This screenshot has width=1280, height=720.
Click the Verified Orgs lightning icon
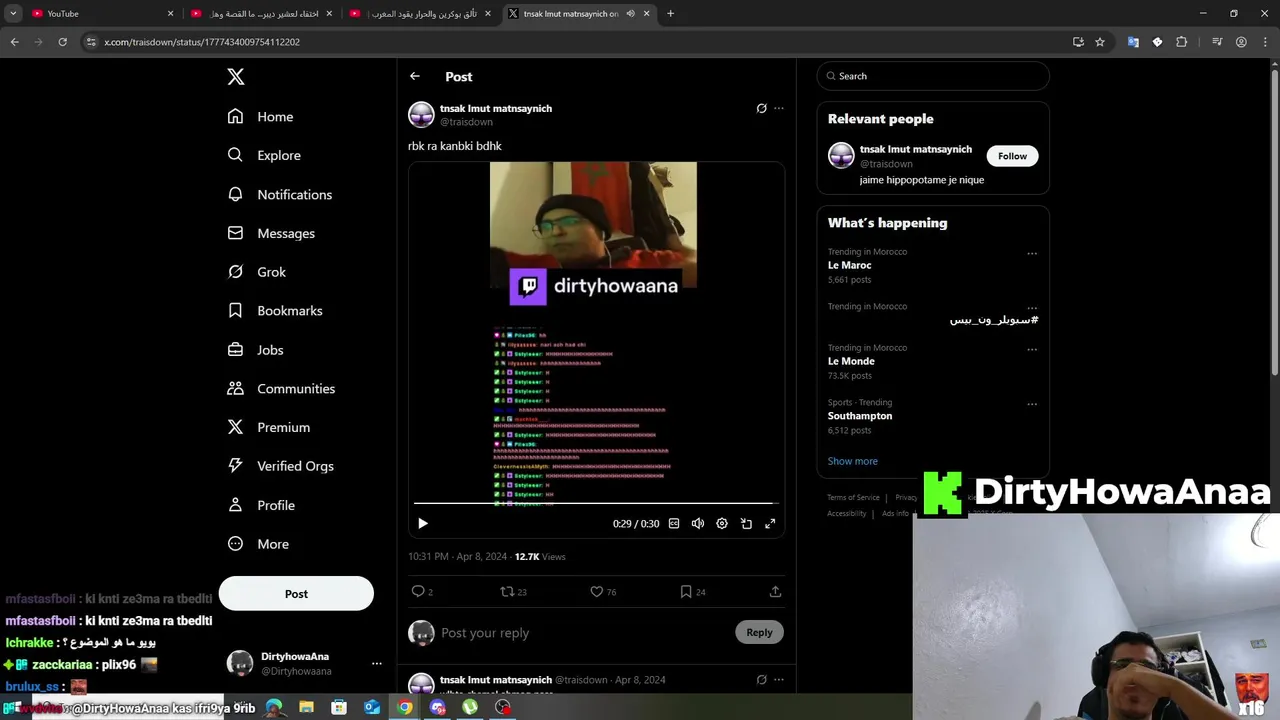coord(235,466)
